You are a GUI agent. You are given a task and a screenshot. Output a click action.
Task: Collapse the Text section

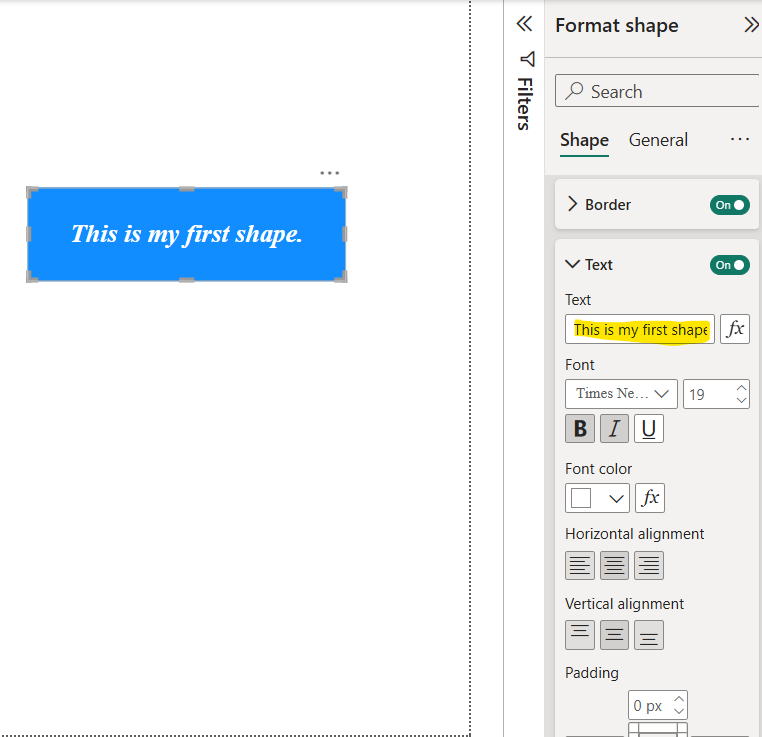573,264
